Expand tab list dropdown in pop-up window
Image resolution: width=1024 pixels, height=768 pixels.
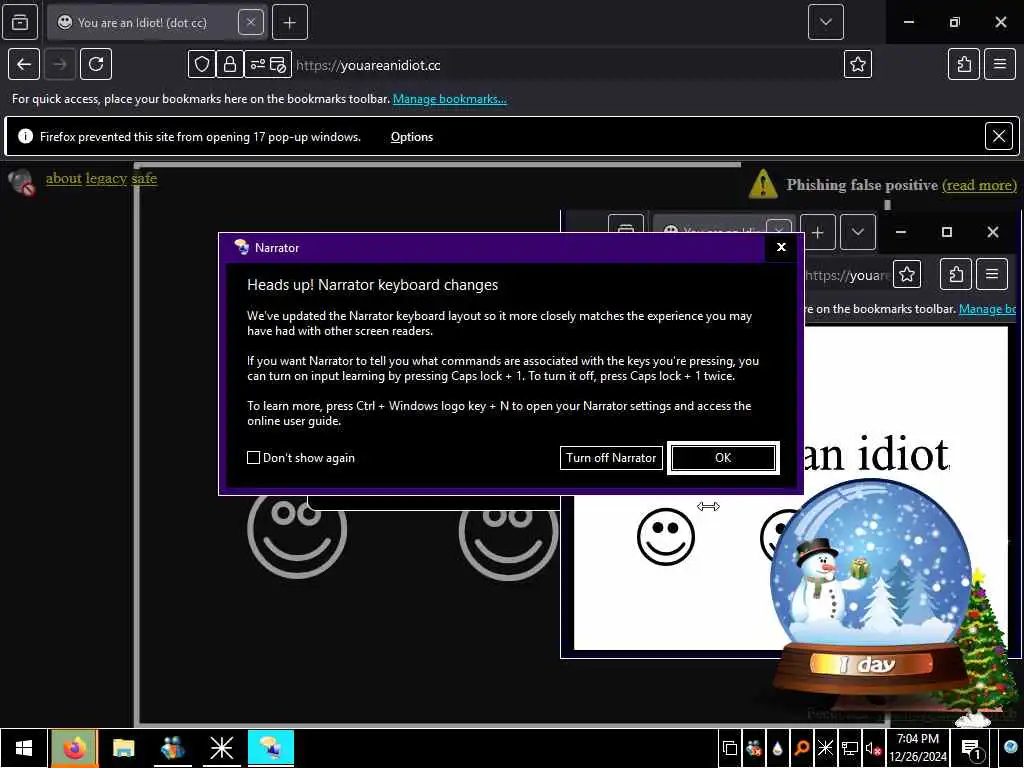point(857,232)
